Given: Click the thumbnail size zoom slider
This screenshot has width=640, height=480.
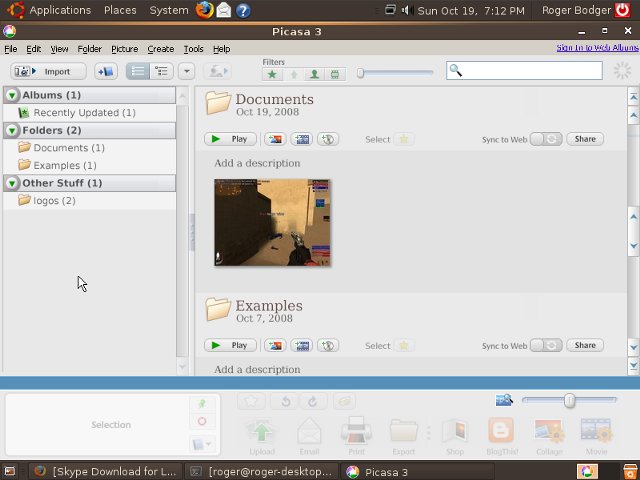Looking at the screenshot, I should point(569,400).
